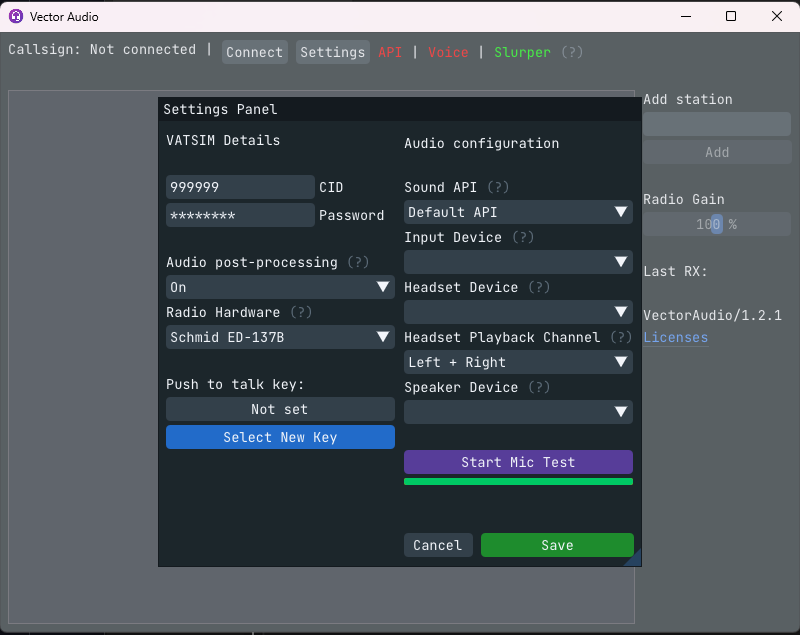Save the settings
The width and height of the screenshot is (800, 635).
(x=557, y=545)
